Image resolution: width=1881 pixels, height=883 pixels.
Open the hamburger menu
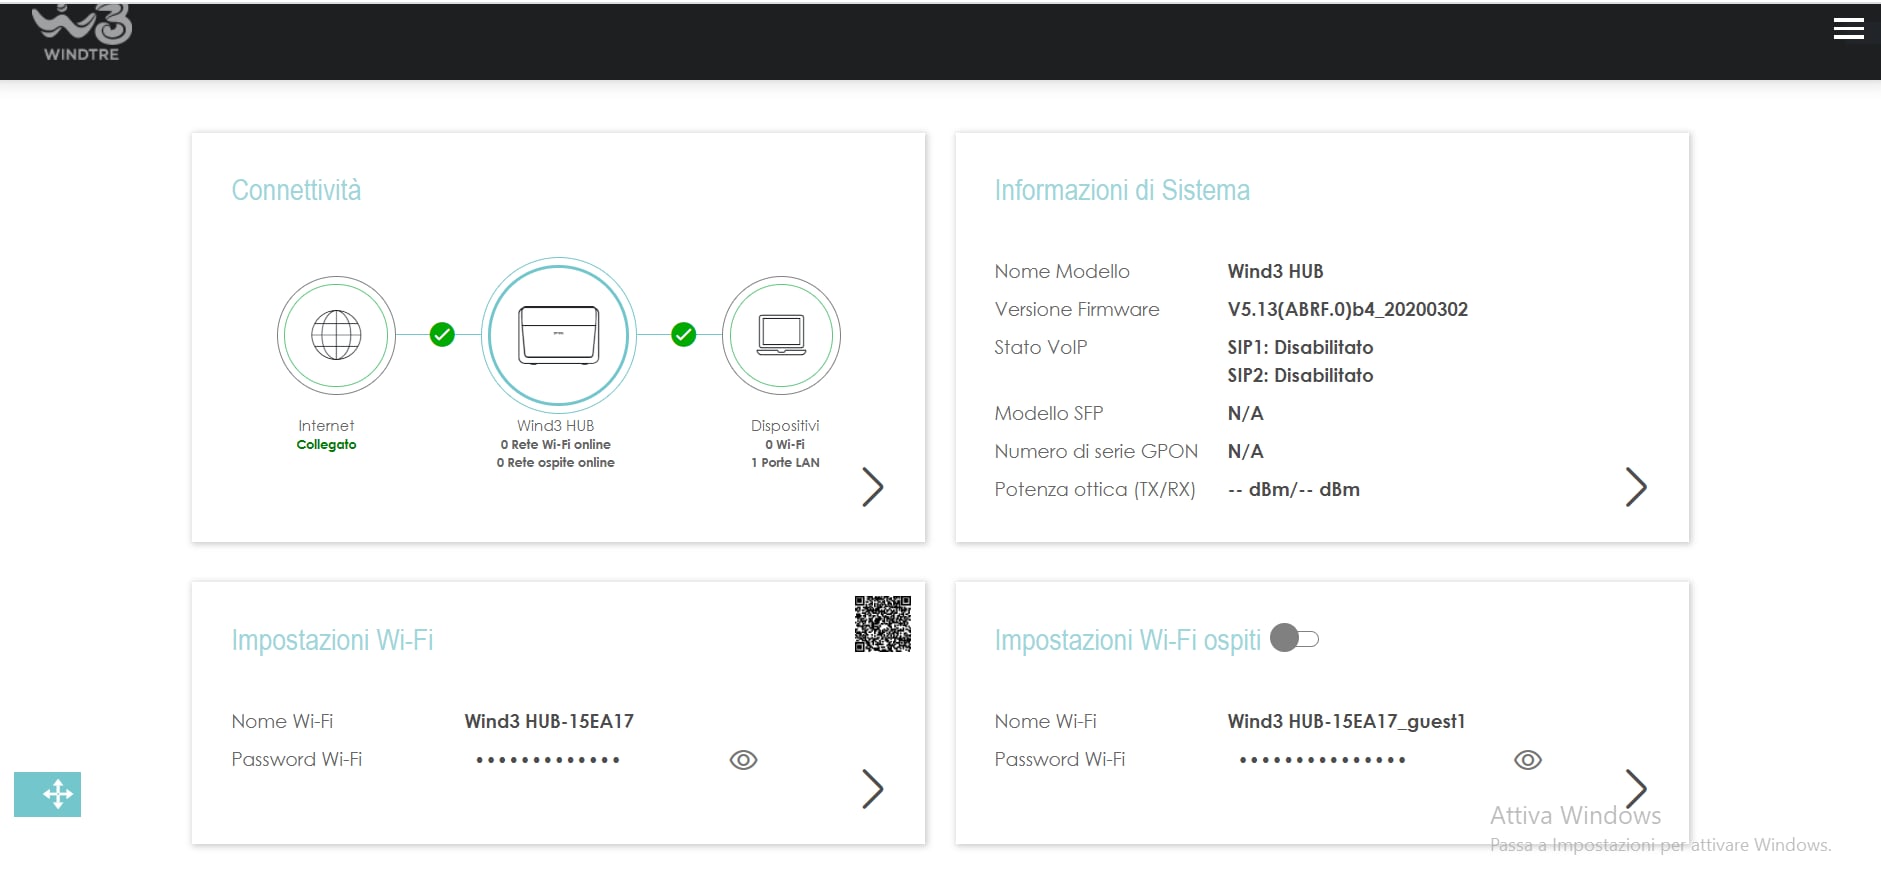1848,29
